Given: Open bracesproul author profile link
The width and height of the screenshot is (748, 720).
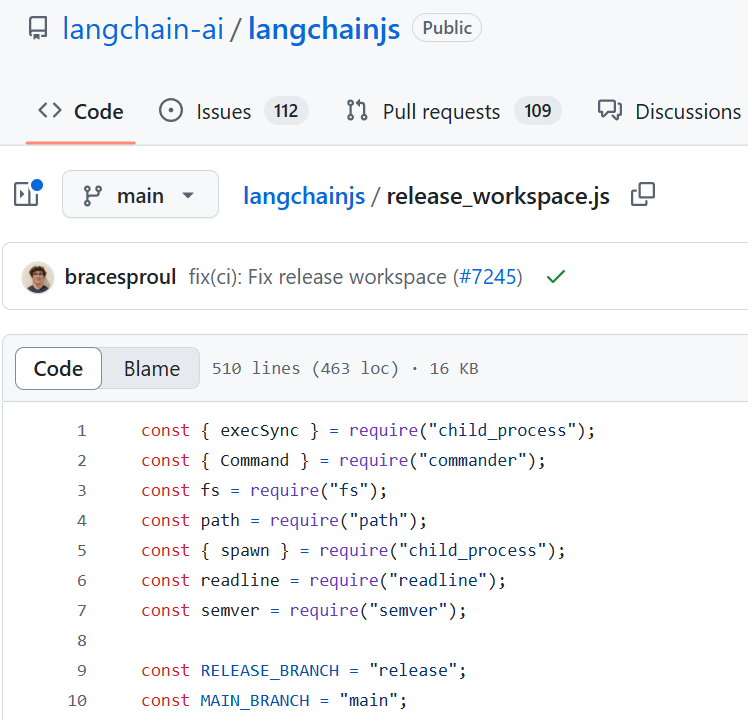Looking at the screenshot, I should pos(120,277).
